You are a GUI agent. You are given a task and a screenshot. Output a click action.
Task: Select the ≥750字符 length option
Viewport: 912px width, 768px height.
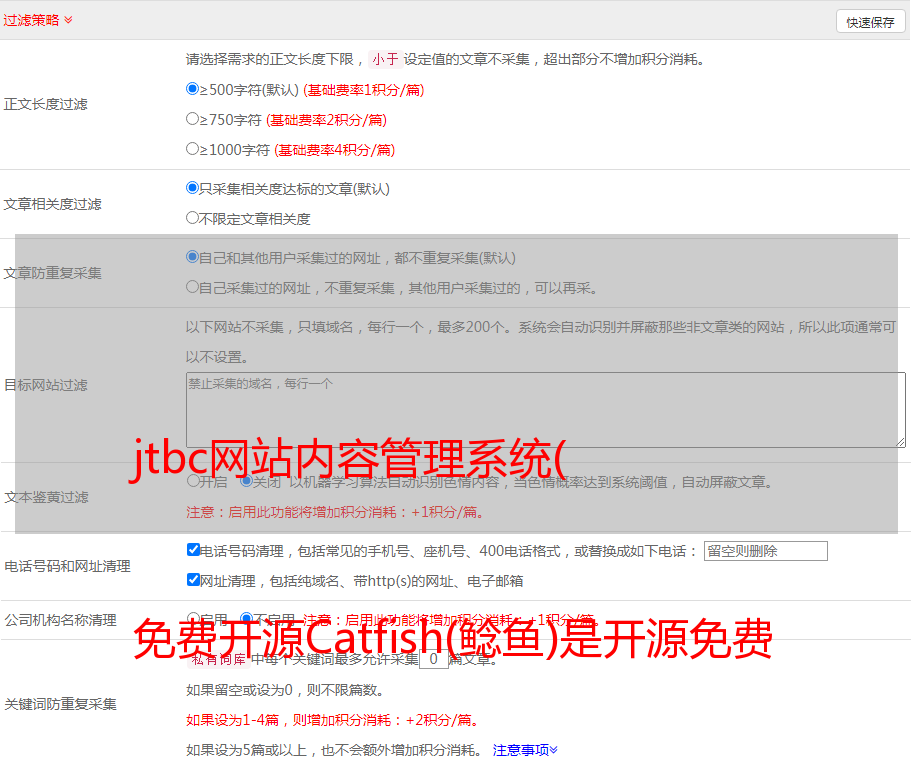192,119
